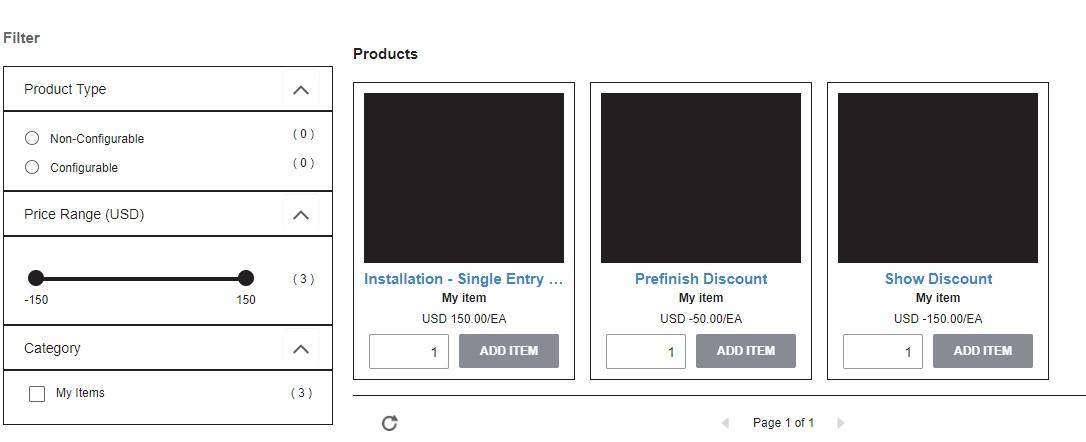Click the Installation item quantity field
The height and width of the screenshot is (442, 1086).
(x=409, y=351)
